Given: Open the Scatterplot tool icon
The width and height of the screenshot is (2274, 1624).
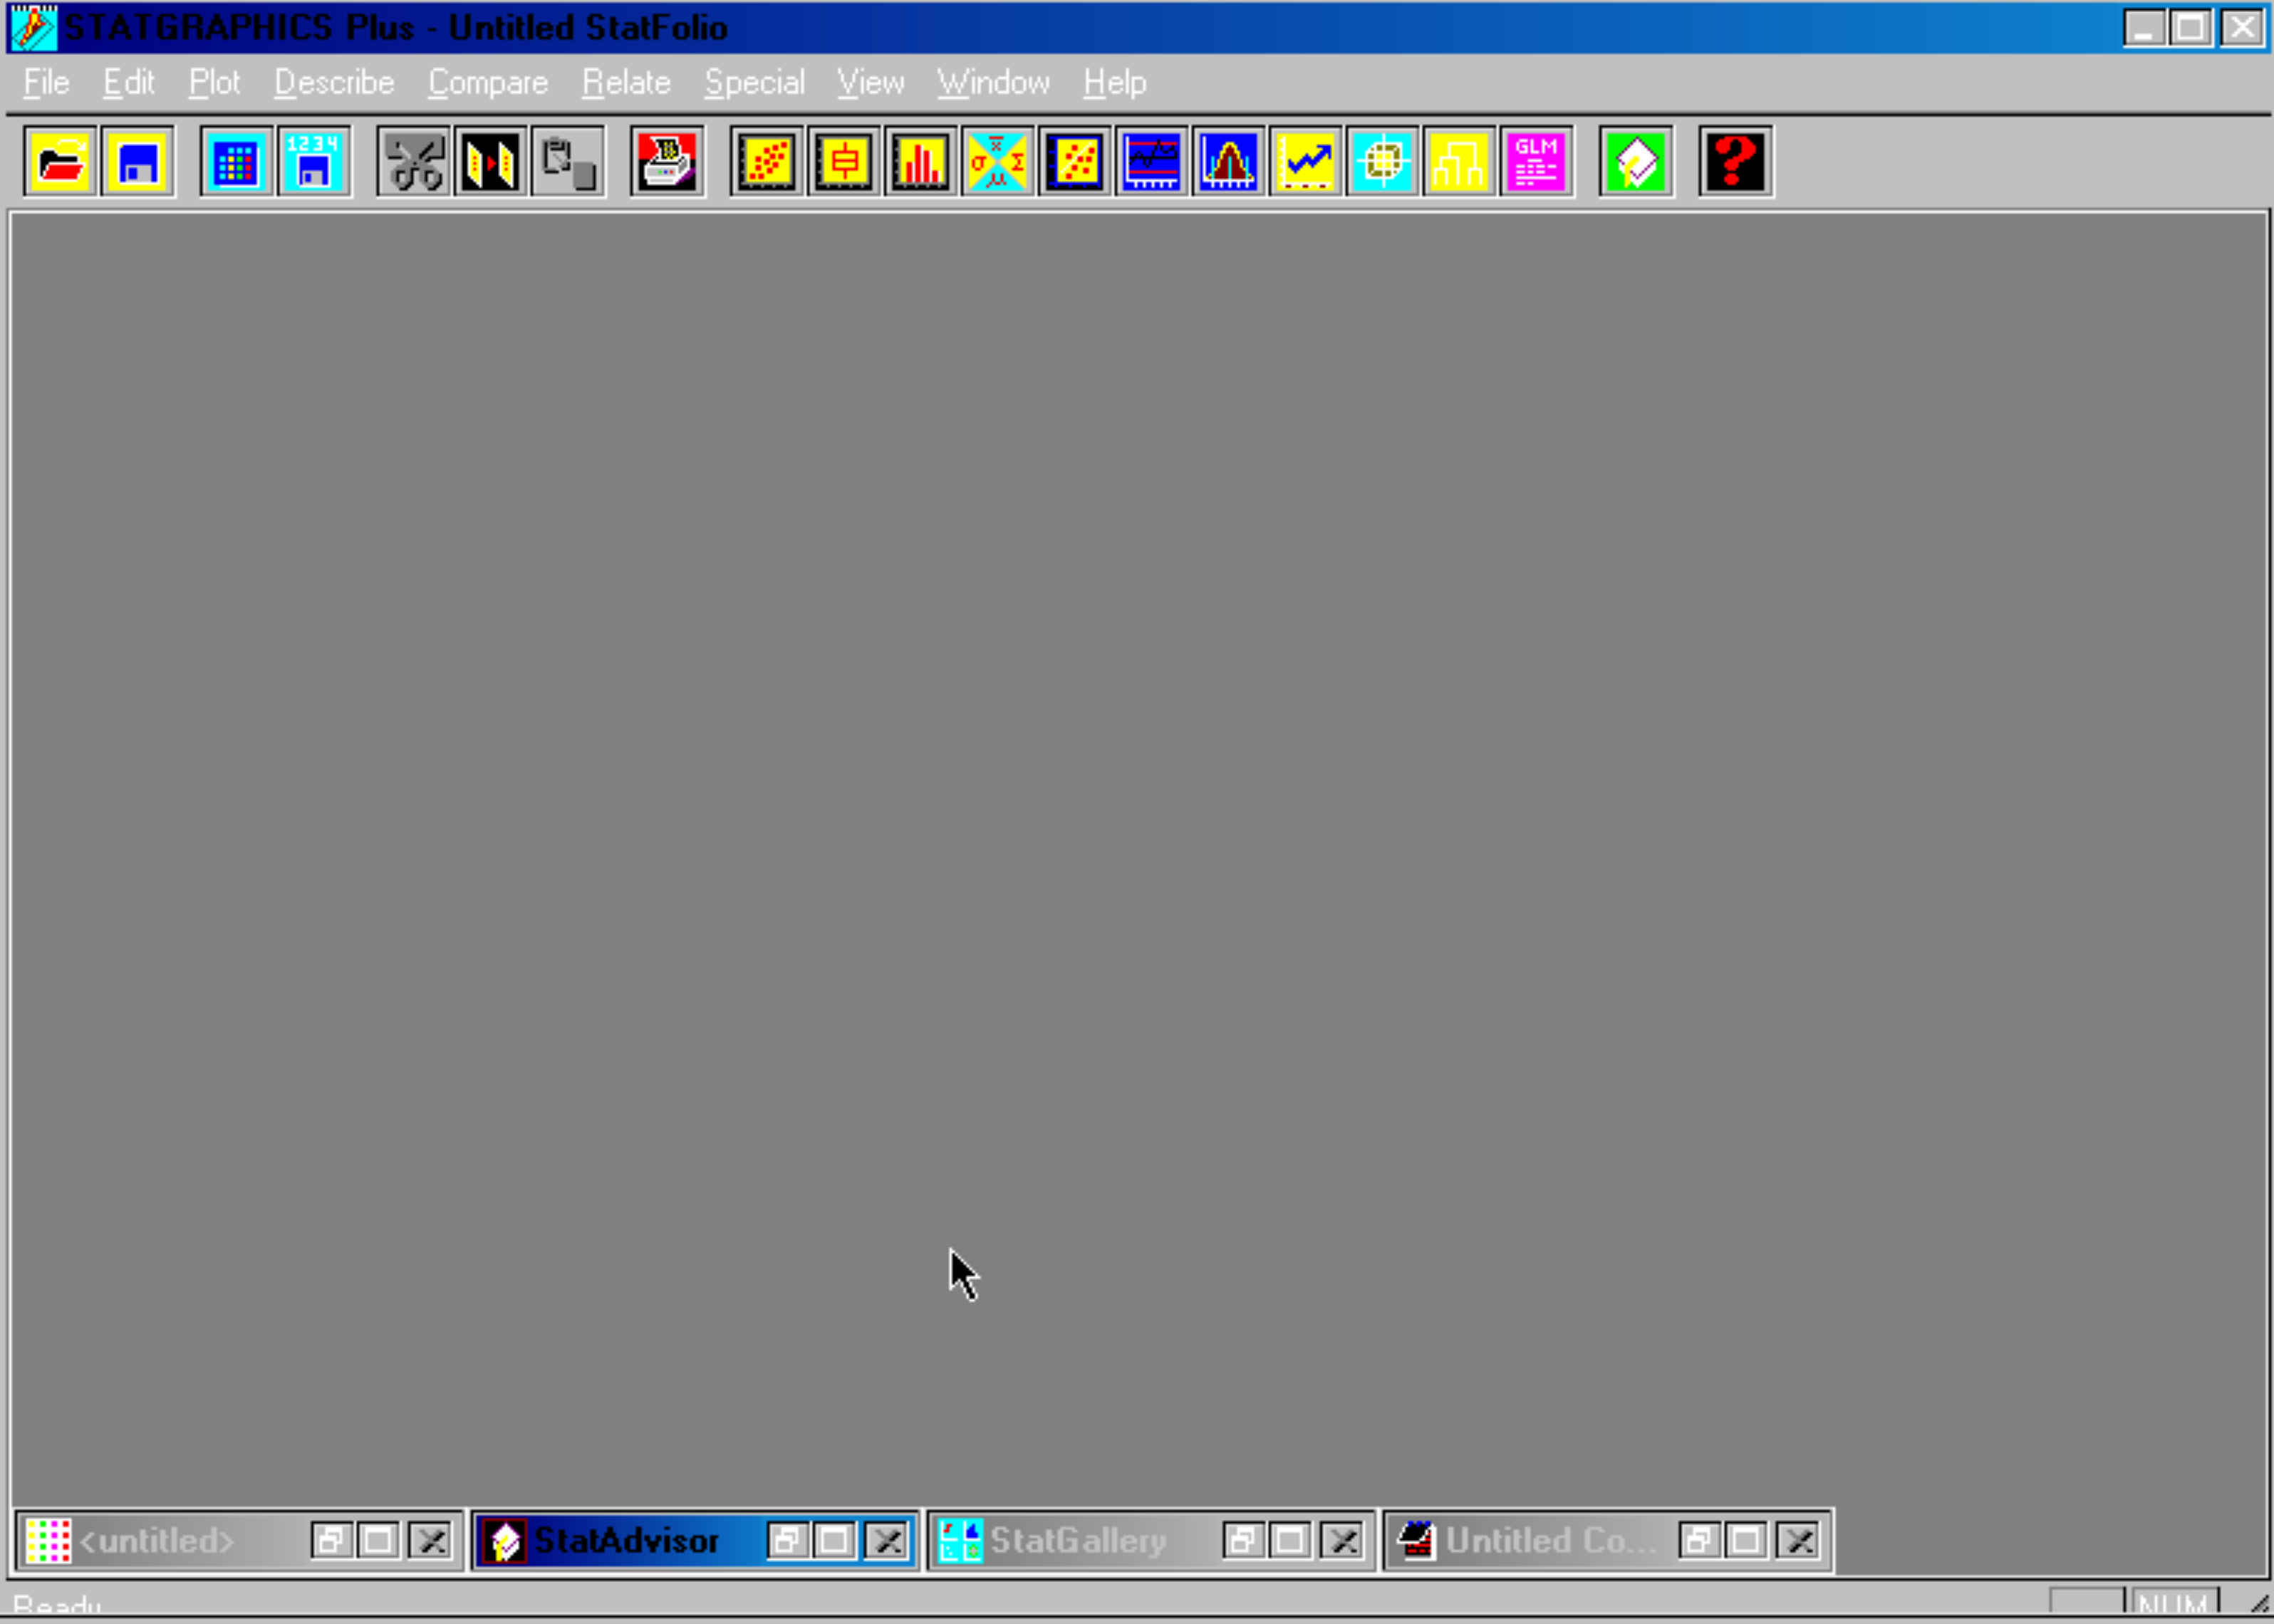Looking at the screenshot, I should click(x=767, y=161).
